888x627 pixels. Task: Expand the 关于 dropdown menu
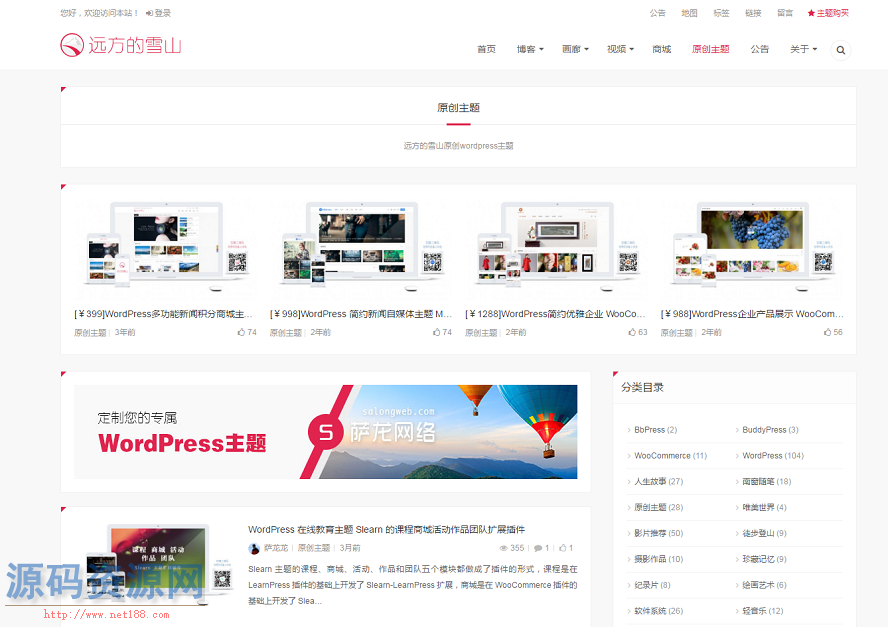coord(803,49)
